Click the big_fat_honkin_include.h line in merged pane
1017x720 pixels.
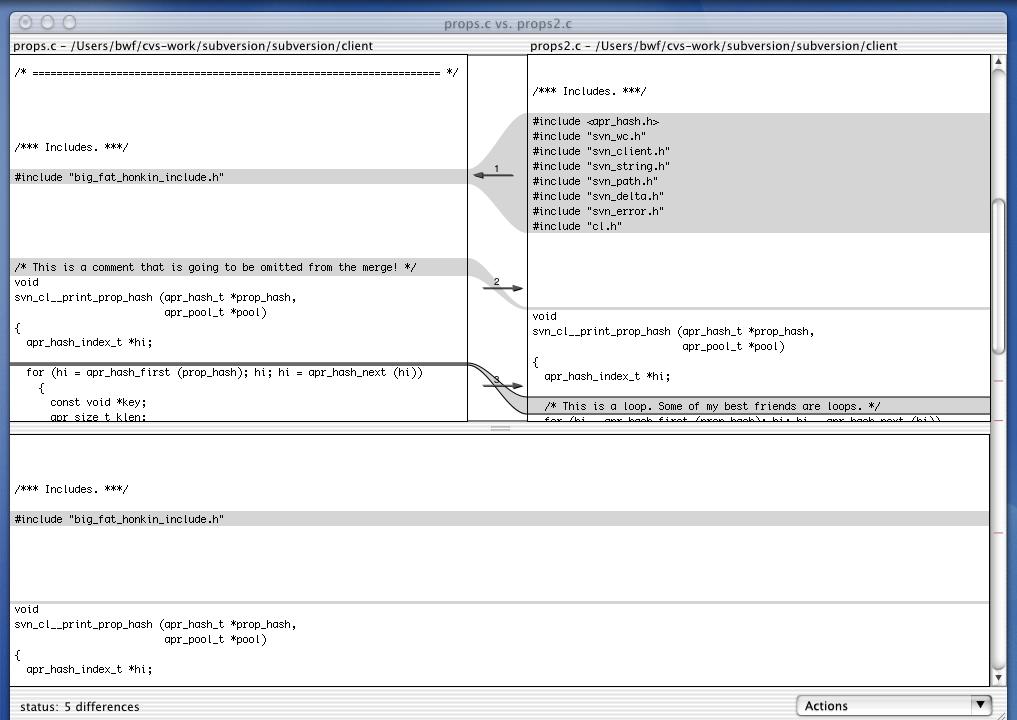coord(500,519)
